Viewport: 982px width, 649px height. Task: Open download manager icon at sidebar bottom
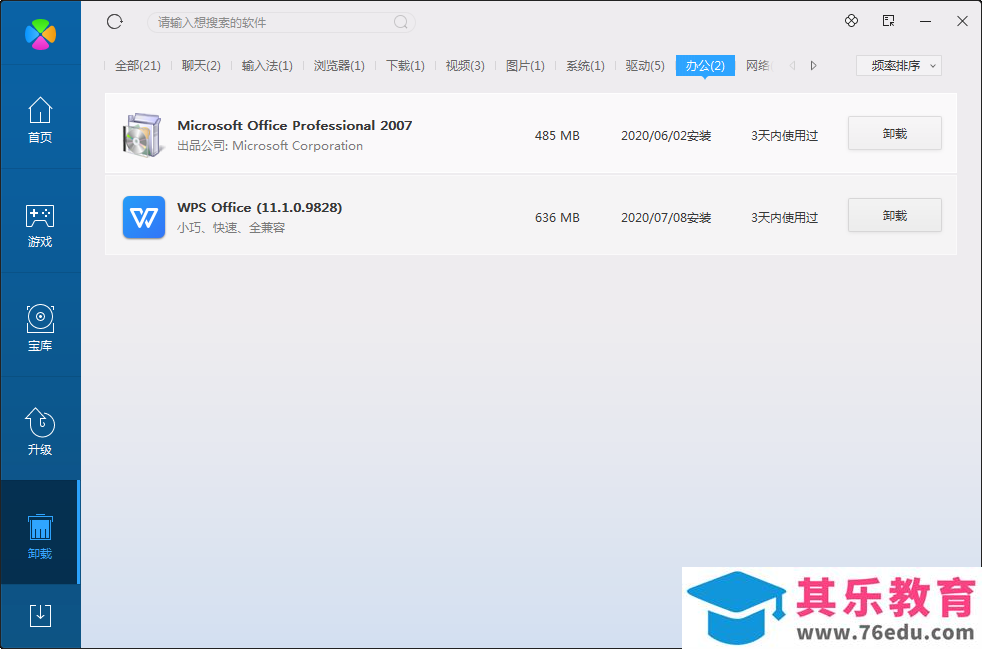pos(40,615)
